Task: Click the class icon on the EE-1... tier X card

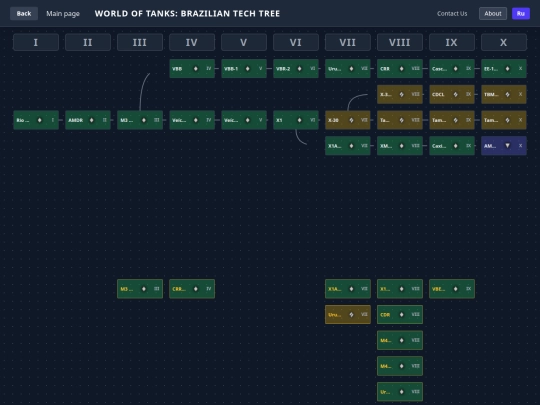Action: coord(507,69)
